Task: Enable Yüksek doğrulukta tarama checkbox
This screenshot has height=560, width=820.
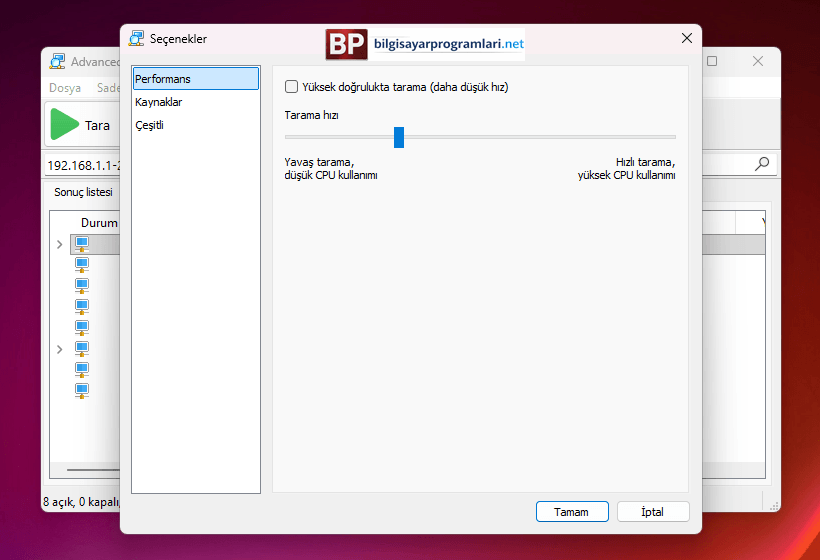Action: [x=291, y=87]
